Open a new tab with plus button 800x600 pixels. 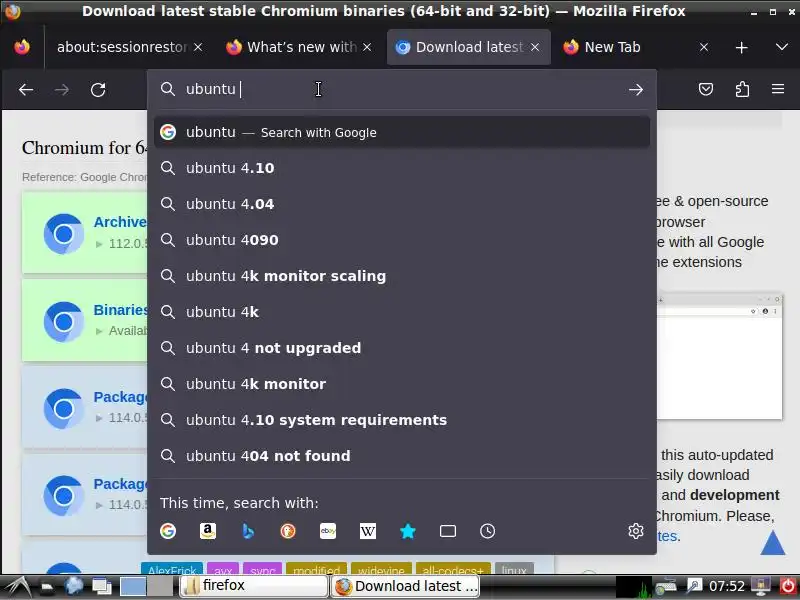point(741,47)
